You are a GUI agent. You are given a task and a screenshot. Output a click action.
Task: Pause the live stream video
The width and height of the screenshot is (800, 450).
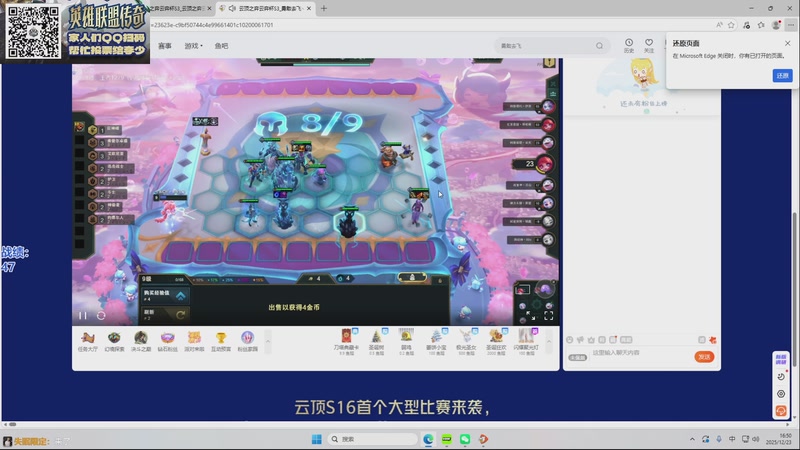tap(83, 315)
